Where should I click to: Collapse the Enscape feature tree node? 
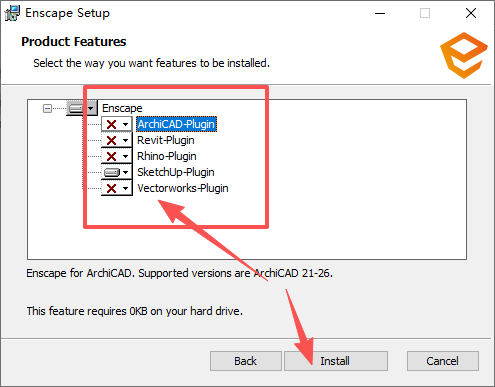(47, 108)
